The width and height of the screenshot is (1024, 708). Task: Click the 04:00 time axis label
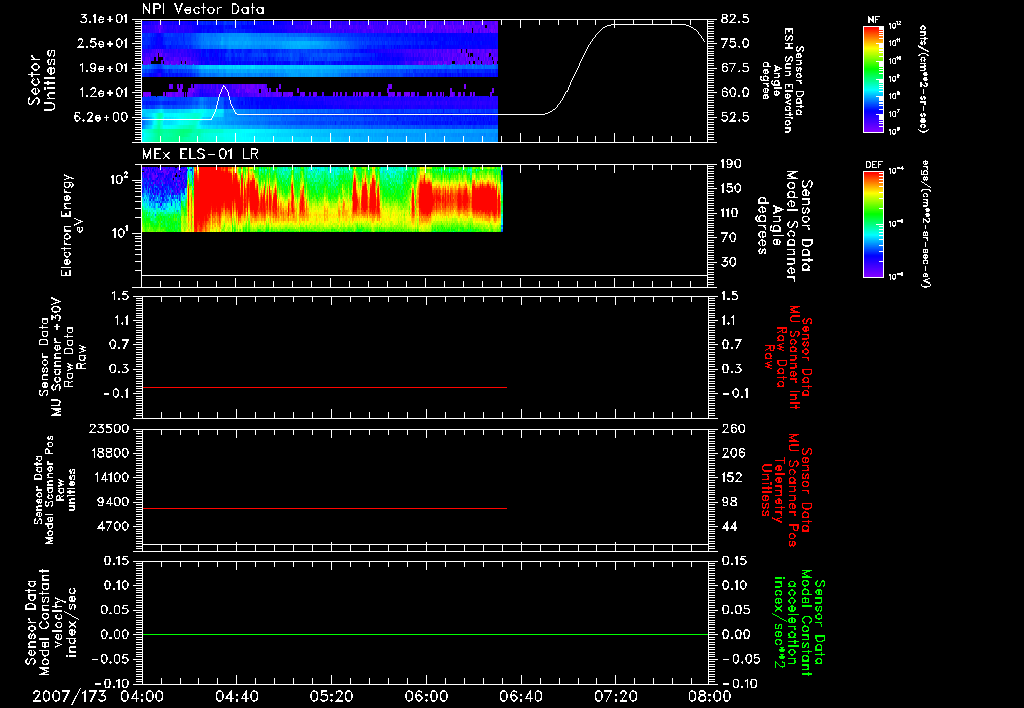coord(142,696)
